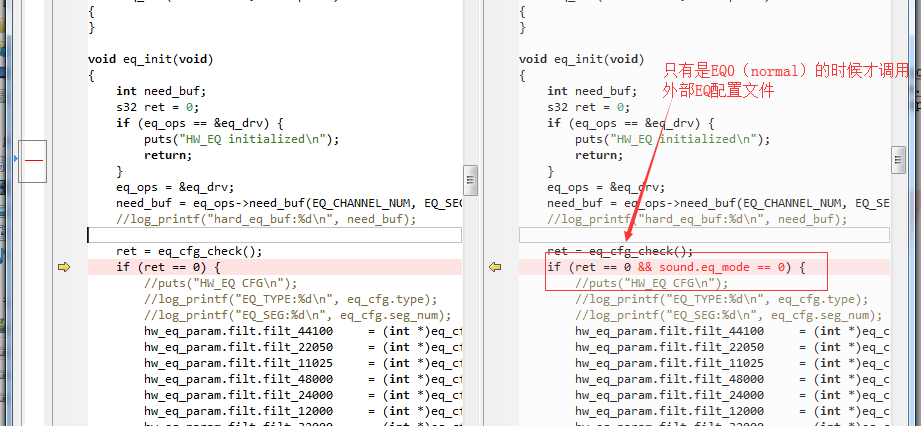Screen dimensions: 921x426
Task: Click 'int need_buf;' line in right pane
Action: point(592,91)
